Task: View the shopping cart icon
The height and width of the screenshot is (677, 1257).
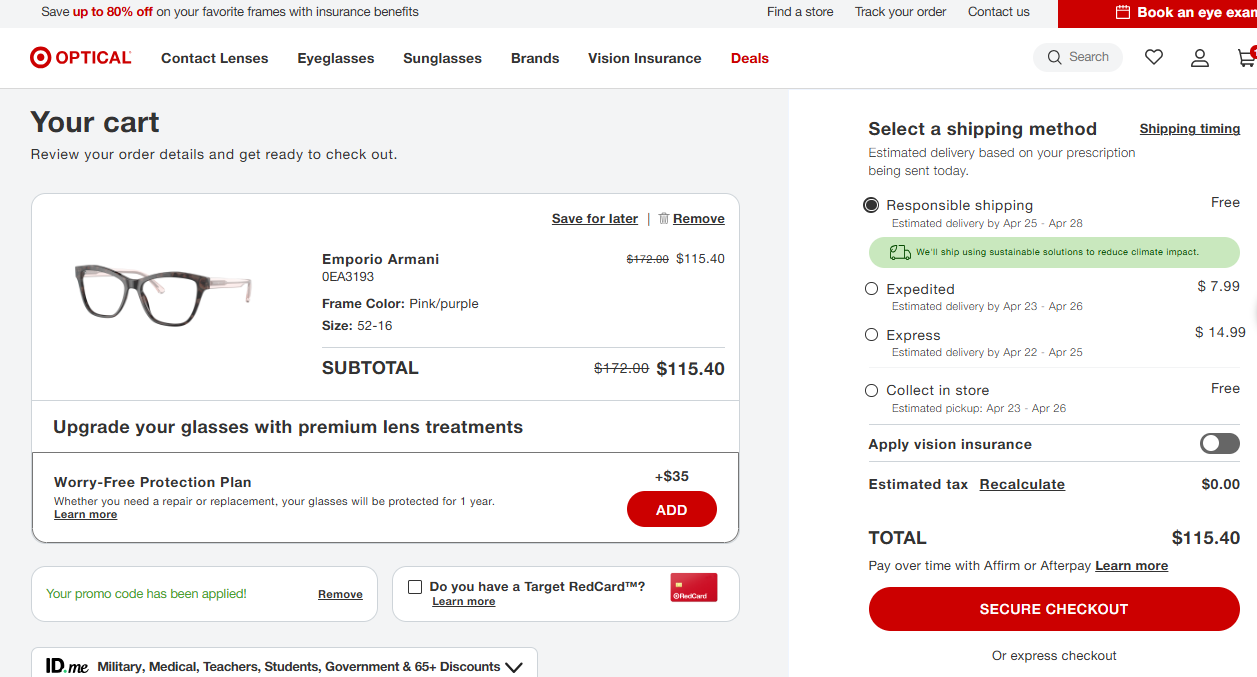Action: [x=1246, y=58]
